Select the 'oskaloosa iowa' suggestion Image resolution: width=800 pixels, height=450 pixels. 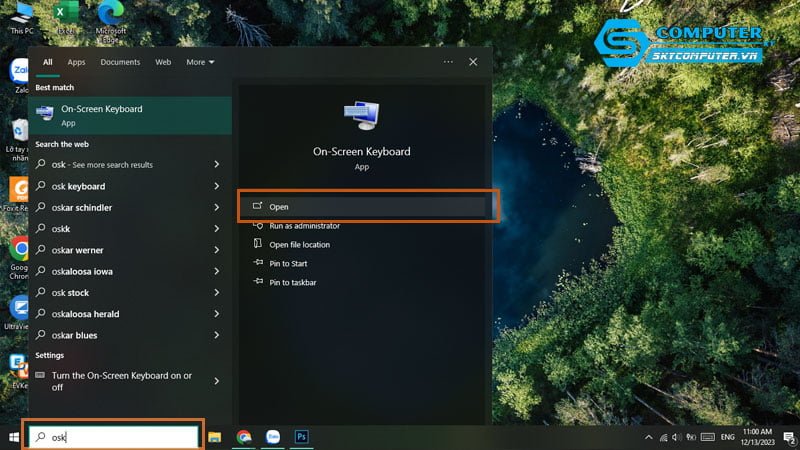(120, 271)
